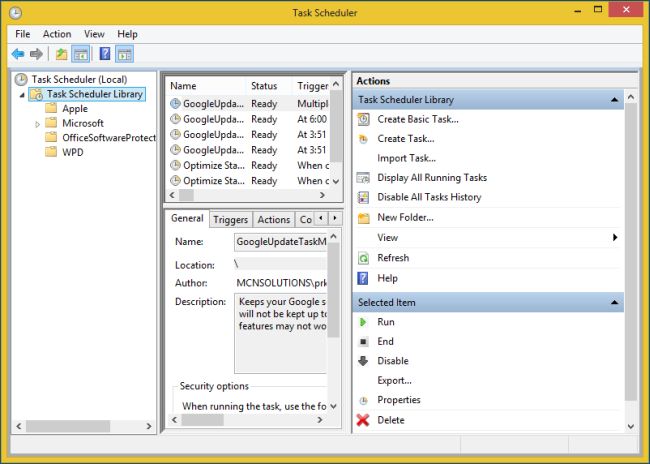
Task: Toggle the Show/Hide Console Tree icon
Action: pyautogui.click(x=81, y=54)
